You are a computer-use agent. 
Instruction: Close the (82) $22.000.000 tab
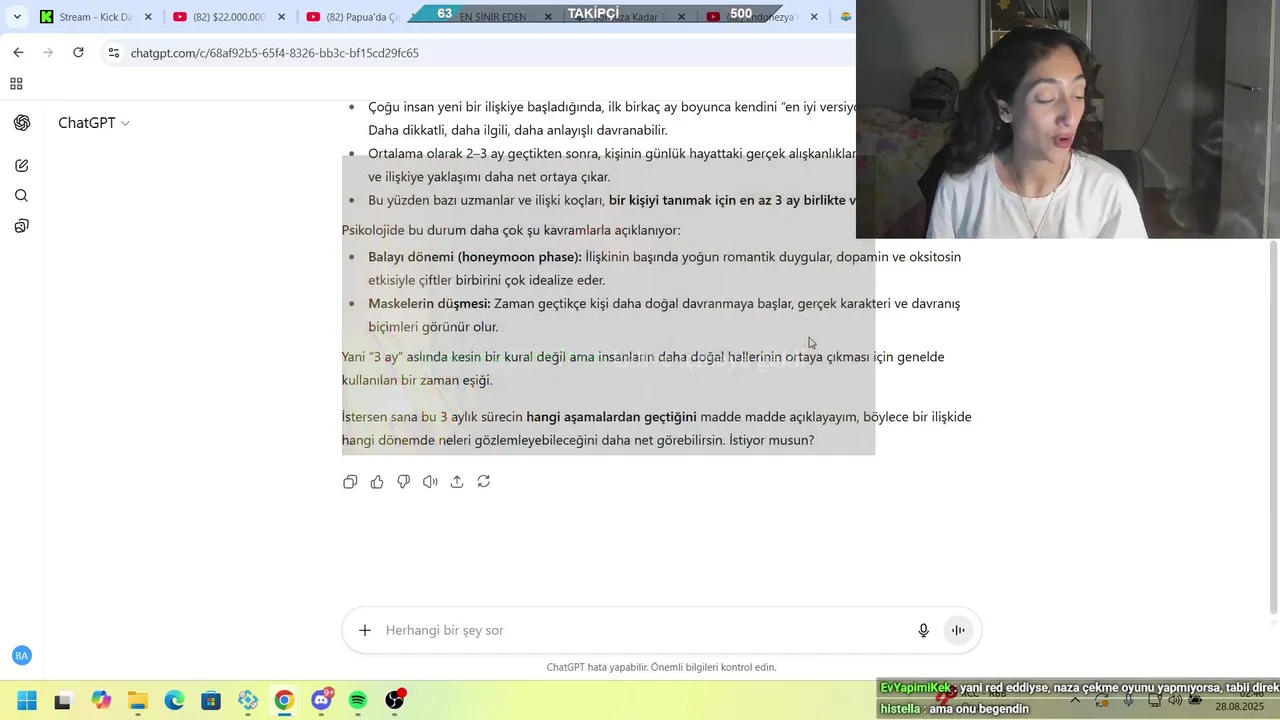click(281, 17)
